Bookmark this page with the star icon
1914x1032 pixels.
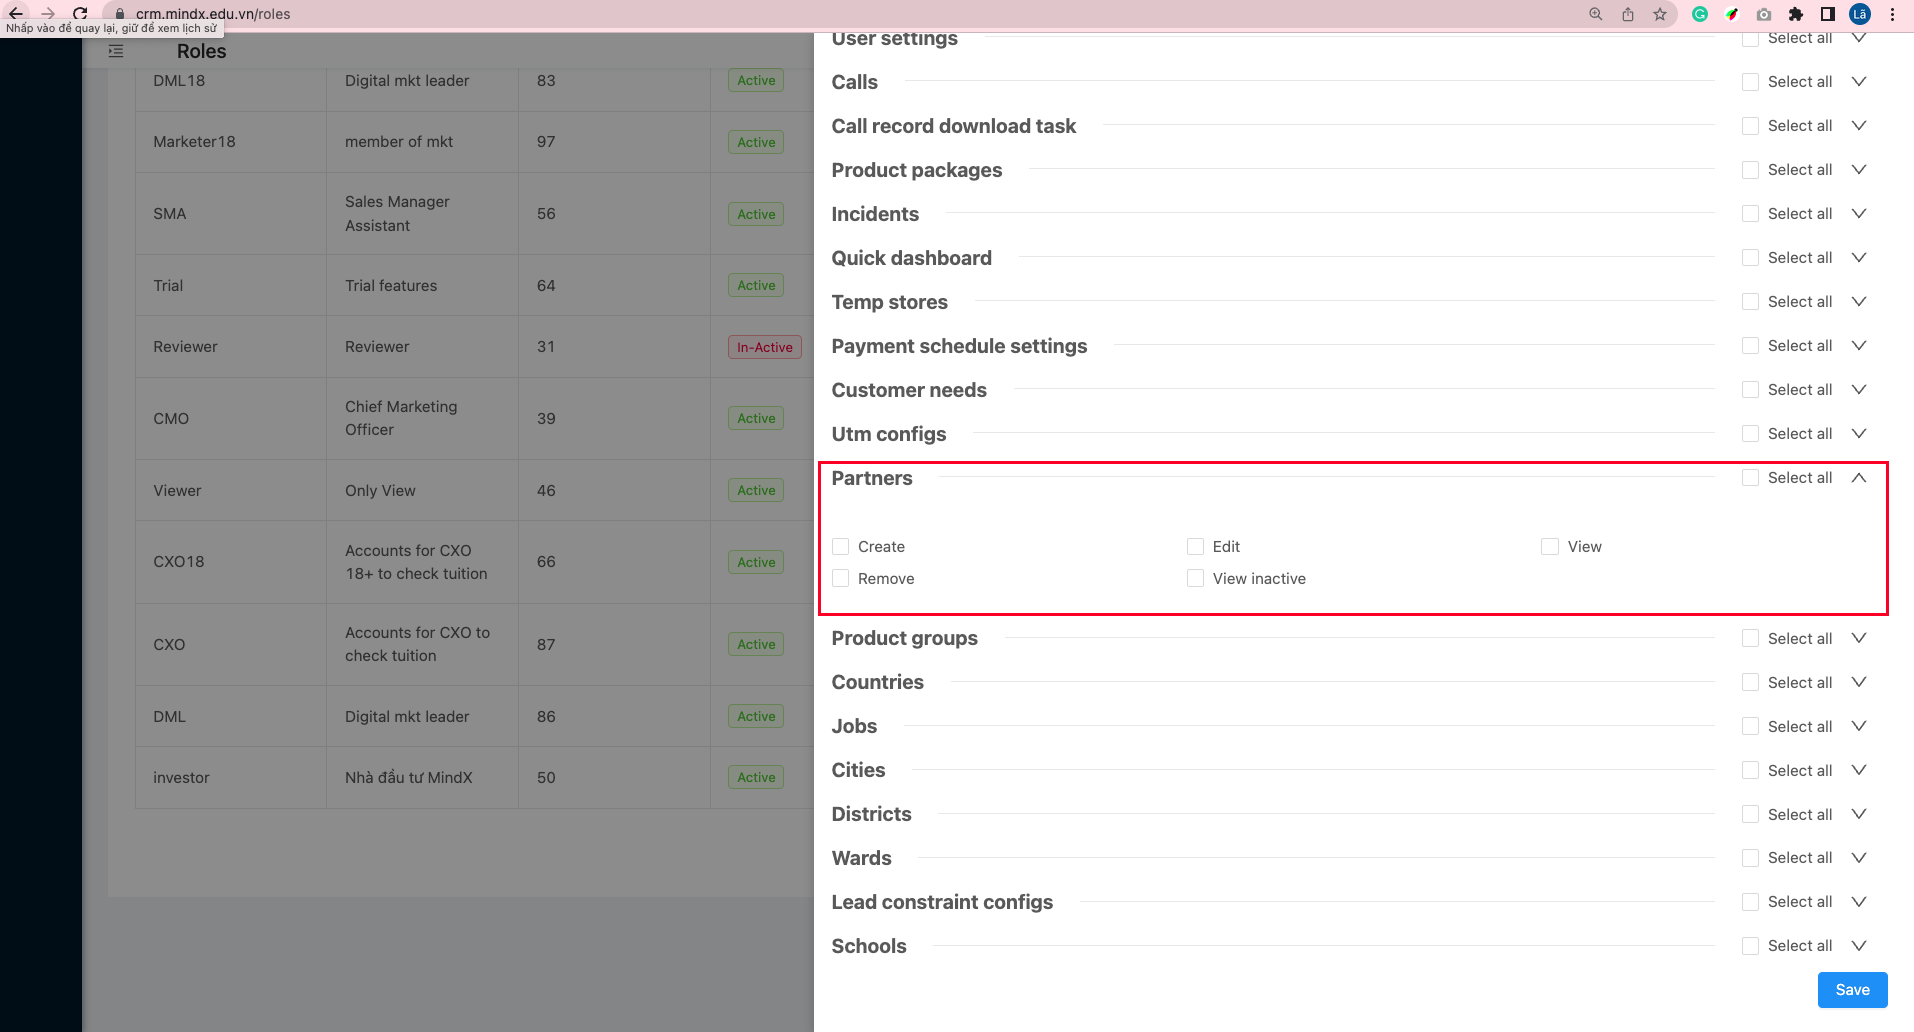tap(1660, 14)
